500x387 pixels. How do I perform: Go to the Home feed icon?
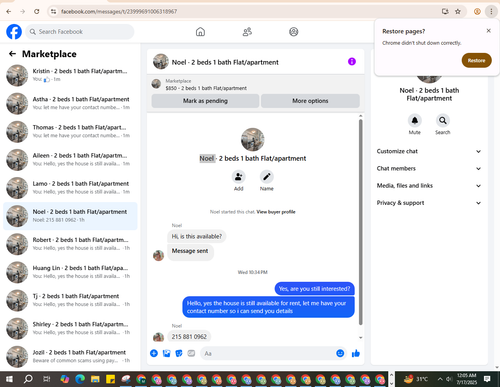[x=200, y=32]
